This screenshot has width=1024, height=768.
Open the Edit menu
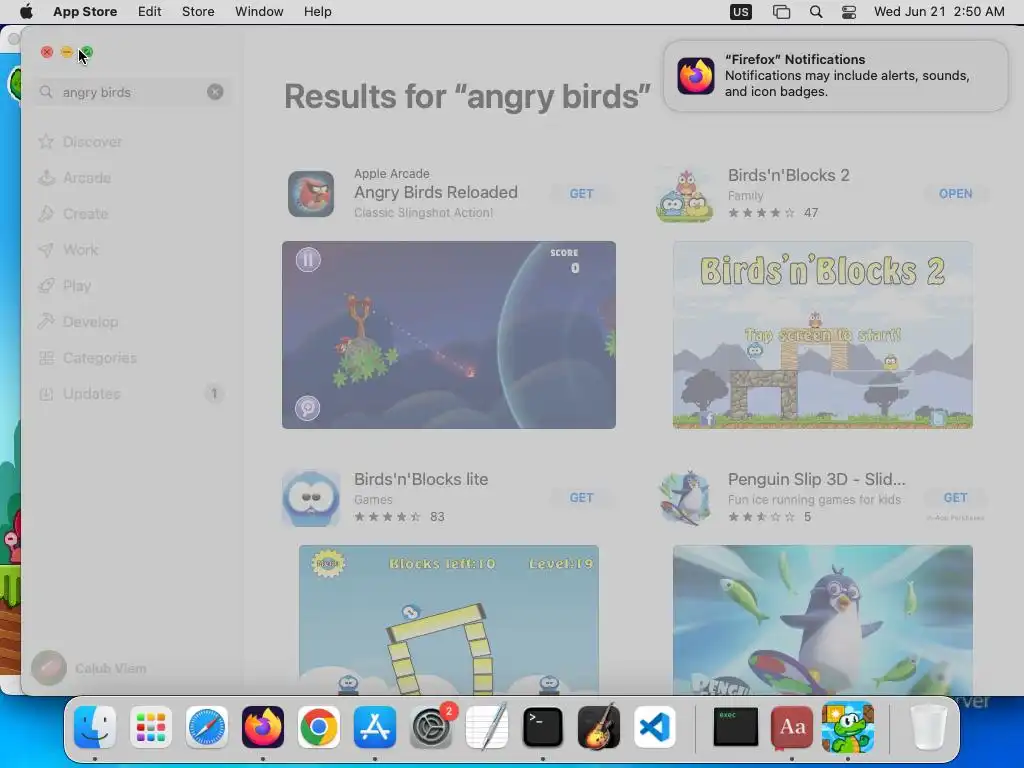pos(150,12)
